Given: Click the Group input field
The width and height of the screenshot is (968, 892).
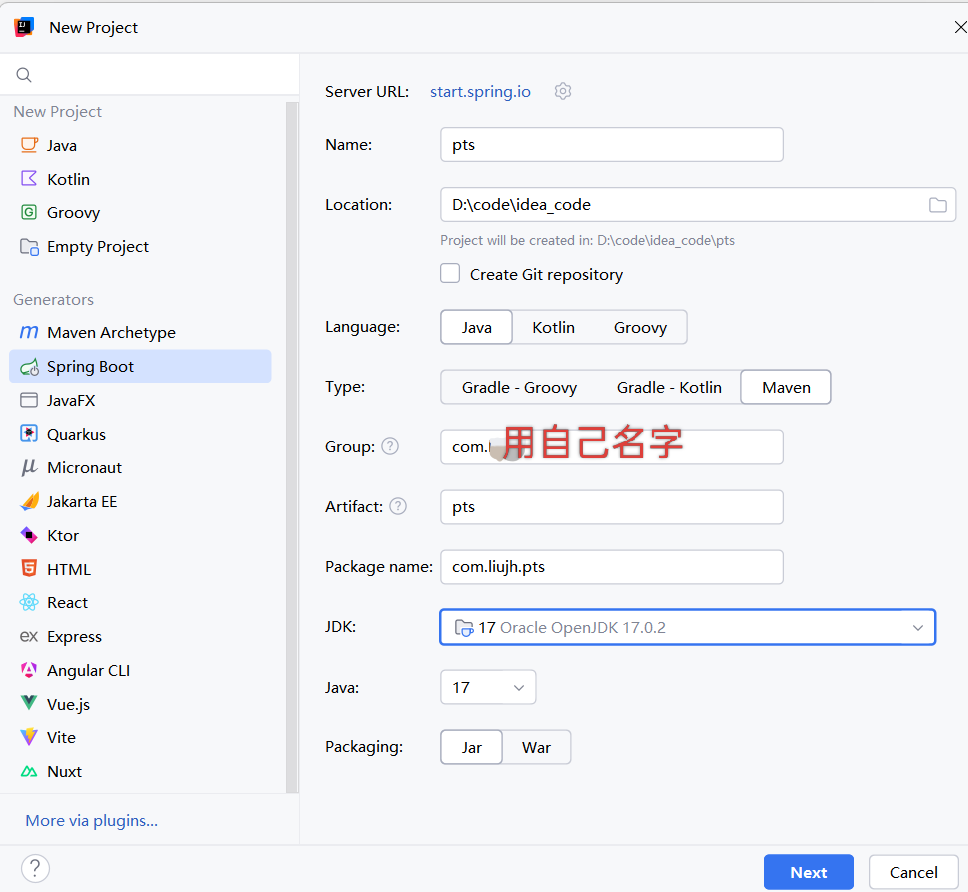Looking at the screenshot, I should tap(612, 447).
